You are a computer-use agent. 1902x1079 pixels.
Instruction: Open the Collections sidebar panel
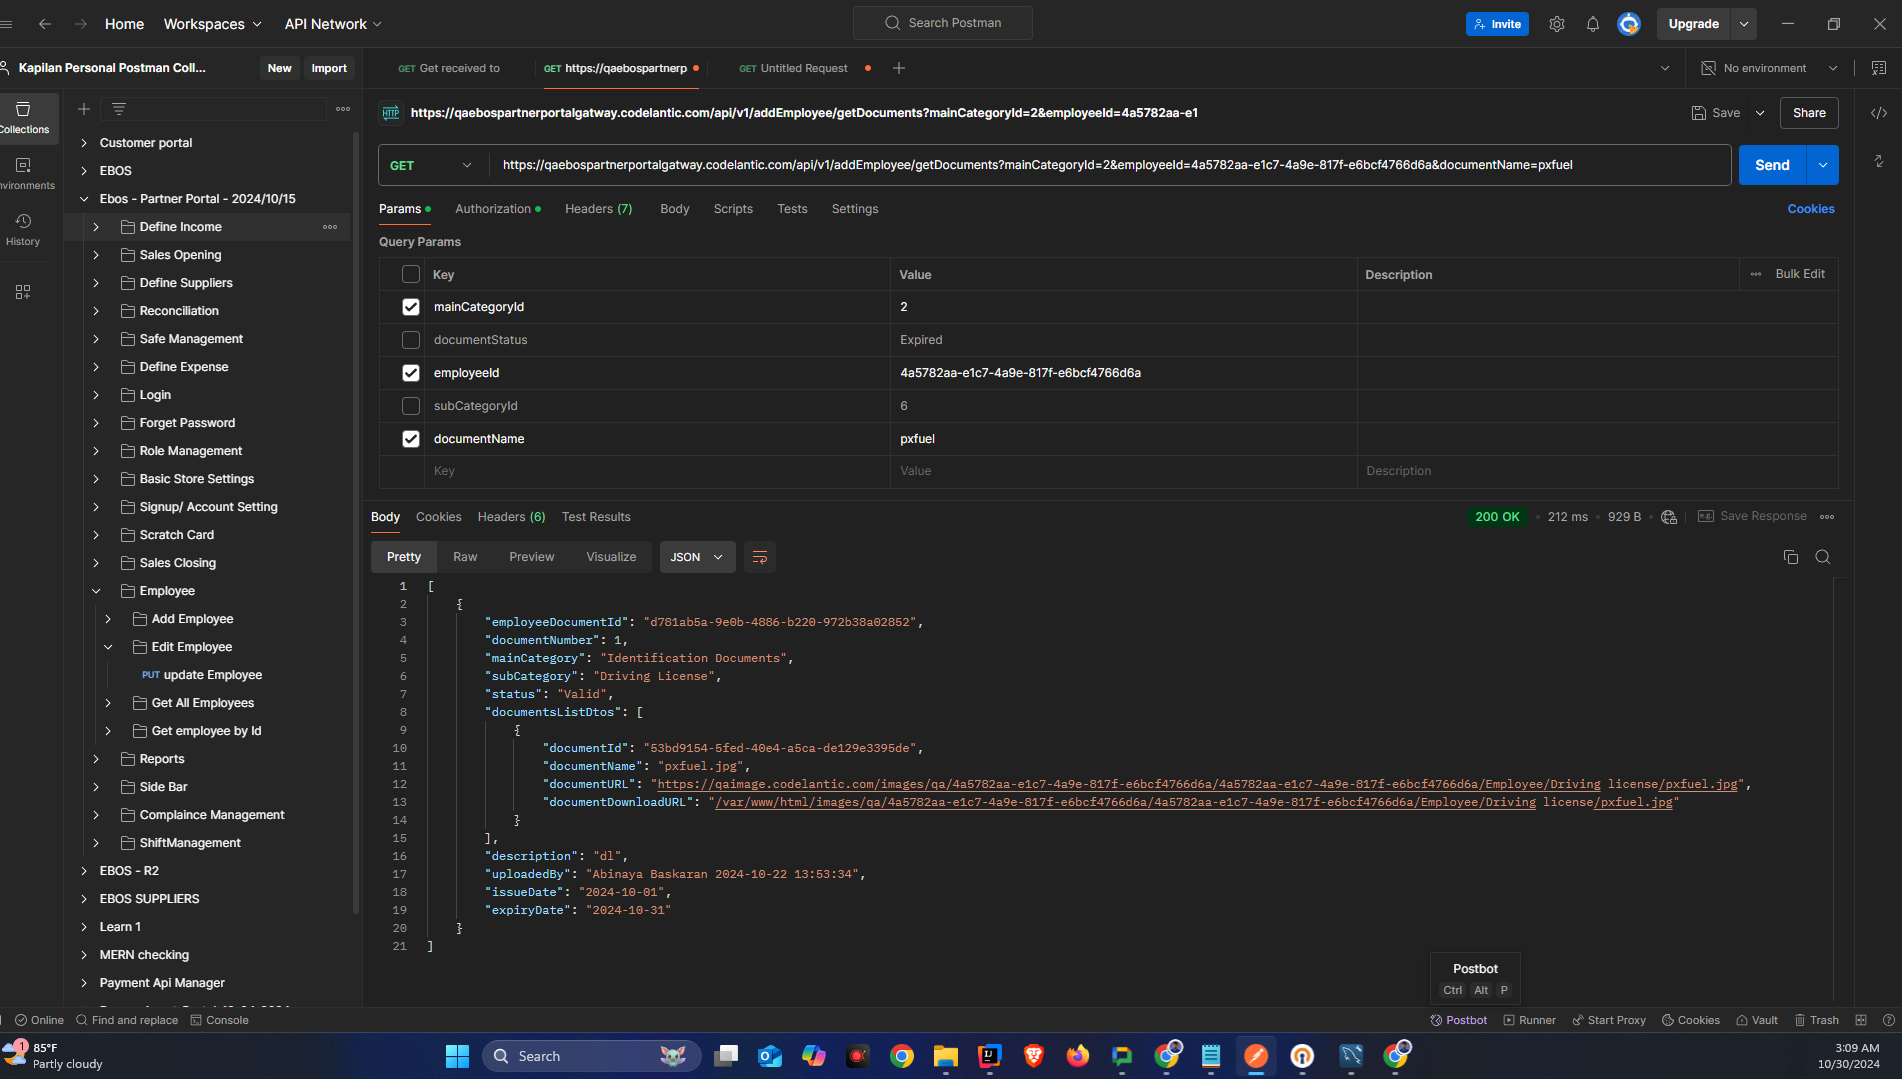click(x=24, y=117)
